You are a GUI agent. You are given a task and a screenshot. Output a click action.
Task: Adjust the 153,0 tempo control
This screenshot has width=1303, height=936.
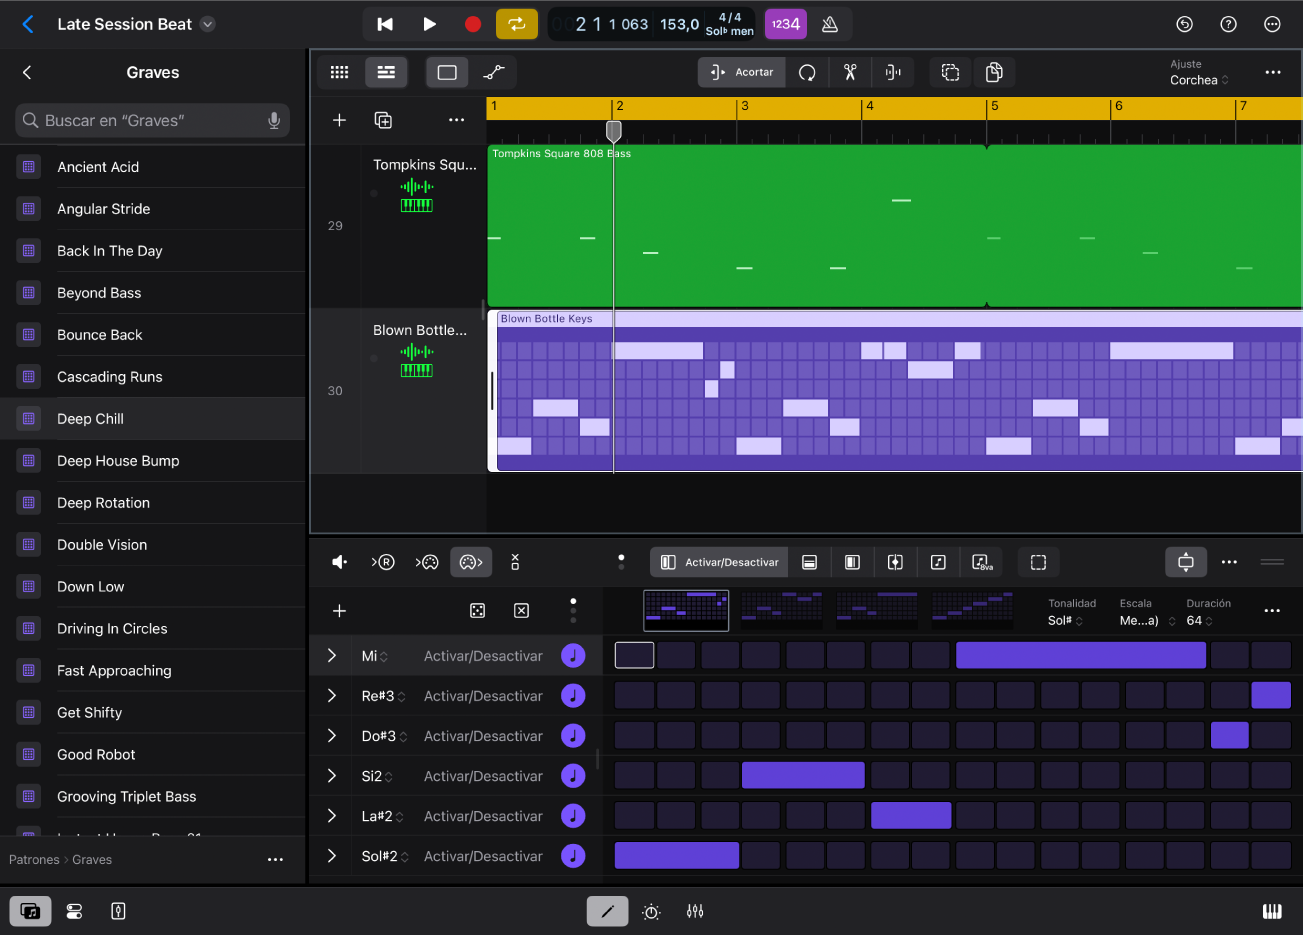[x=681, y=23]
